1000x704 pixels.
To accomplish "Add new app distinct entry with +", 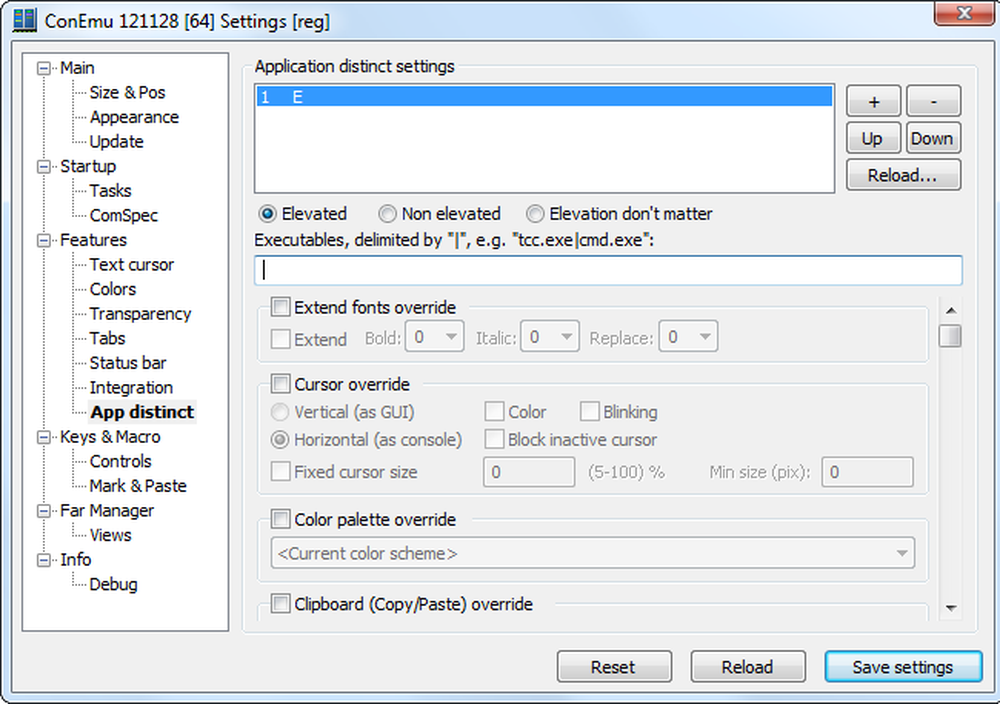I will [873, 101].
